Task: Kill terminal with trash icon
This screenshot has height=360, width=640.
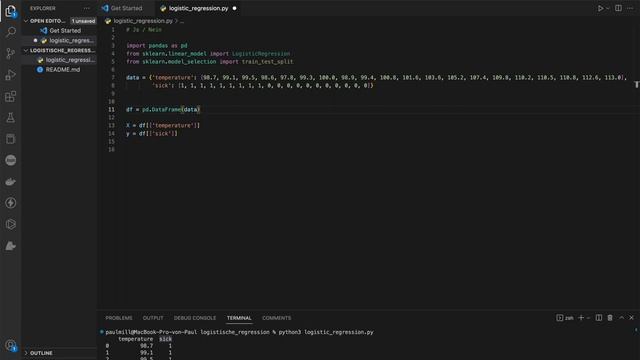Action: [610, 318]
